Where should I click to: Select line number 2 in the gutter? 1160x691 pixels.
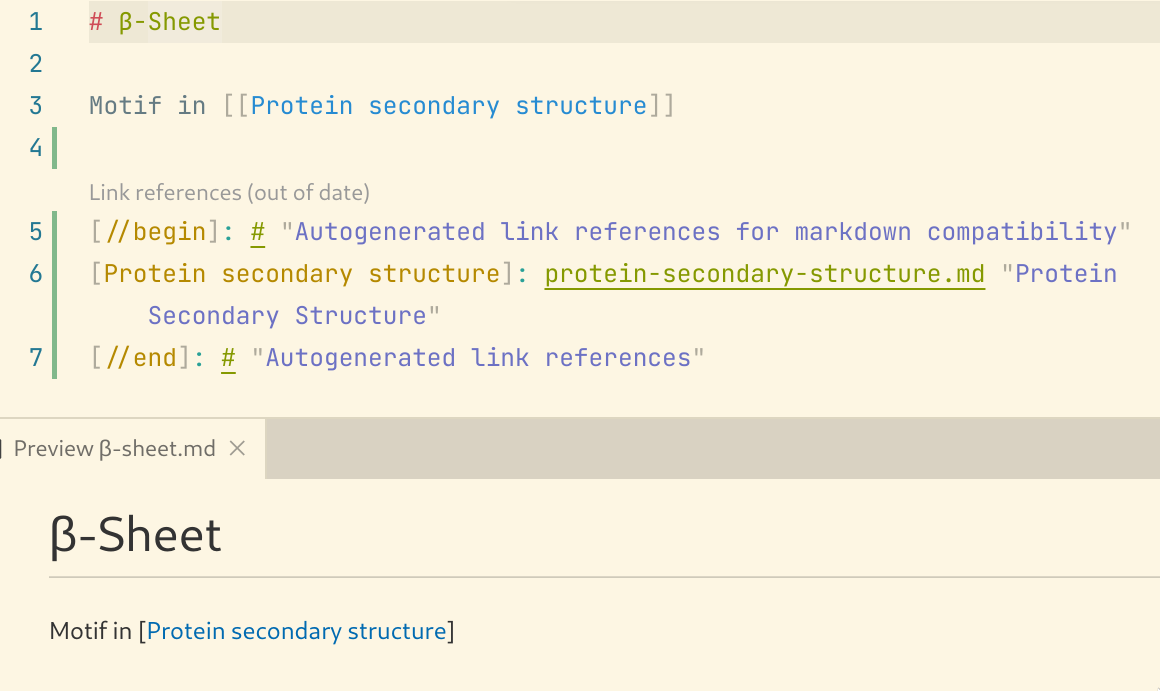[36, 64]
